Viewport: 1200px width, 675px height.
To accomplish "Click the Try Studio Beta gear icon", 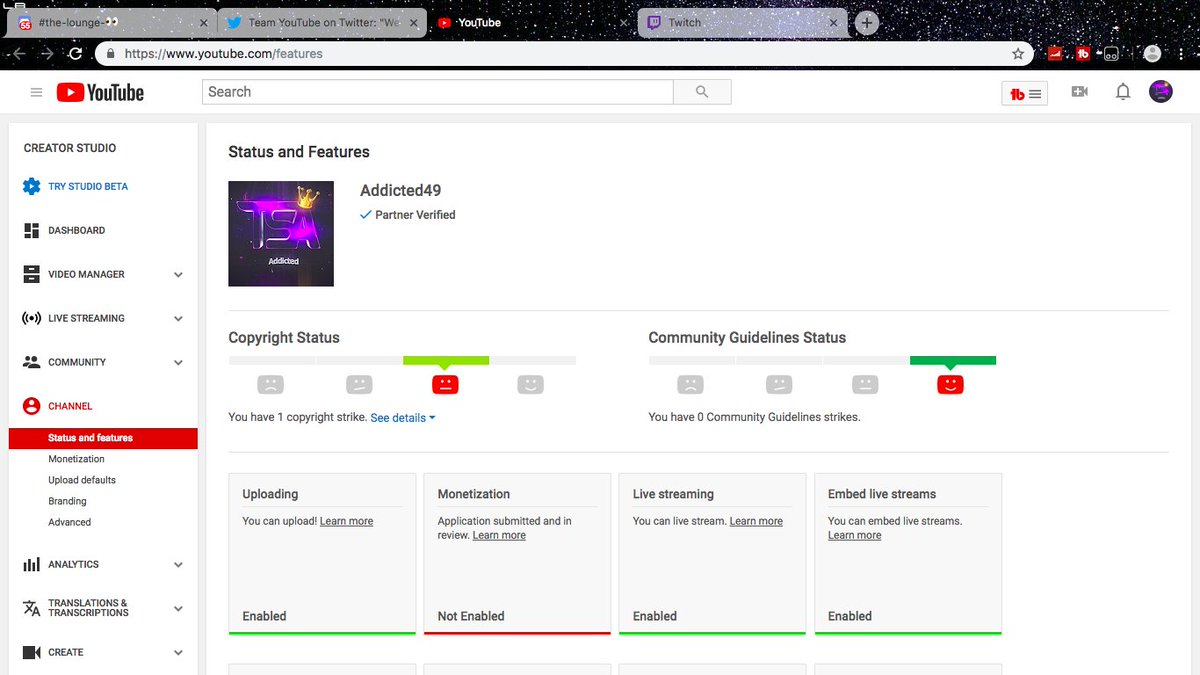I will pos(31,186).
